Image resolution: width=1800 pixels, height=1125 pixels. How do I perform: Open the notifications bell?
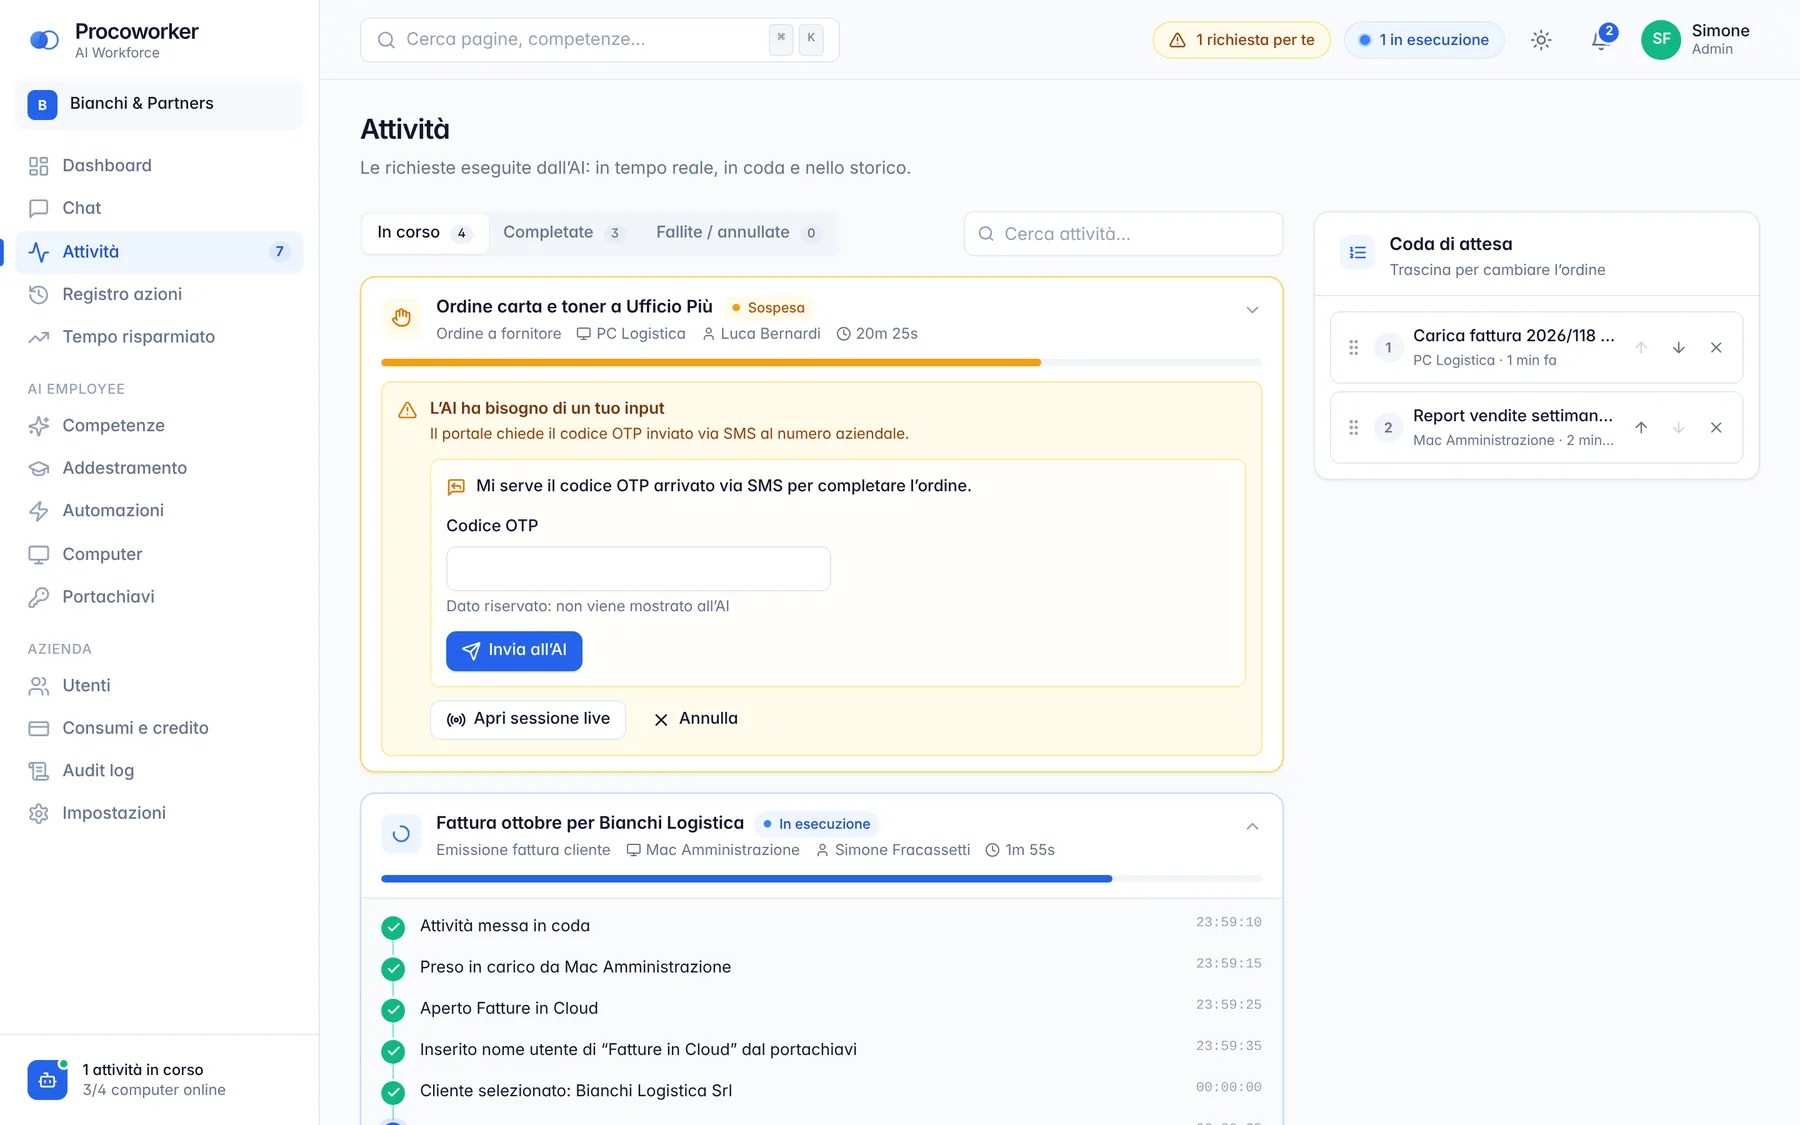[1600, 40]
